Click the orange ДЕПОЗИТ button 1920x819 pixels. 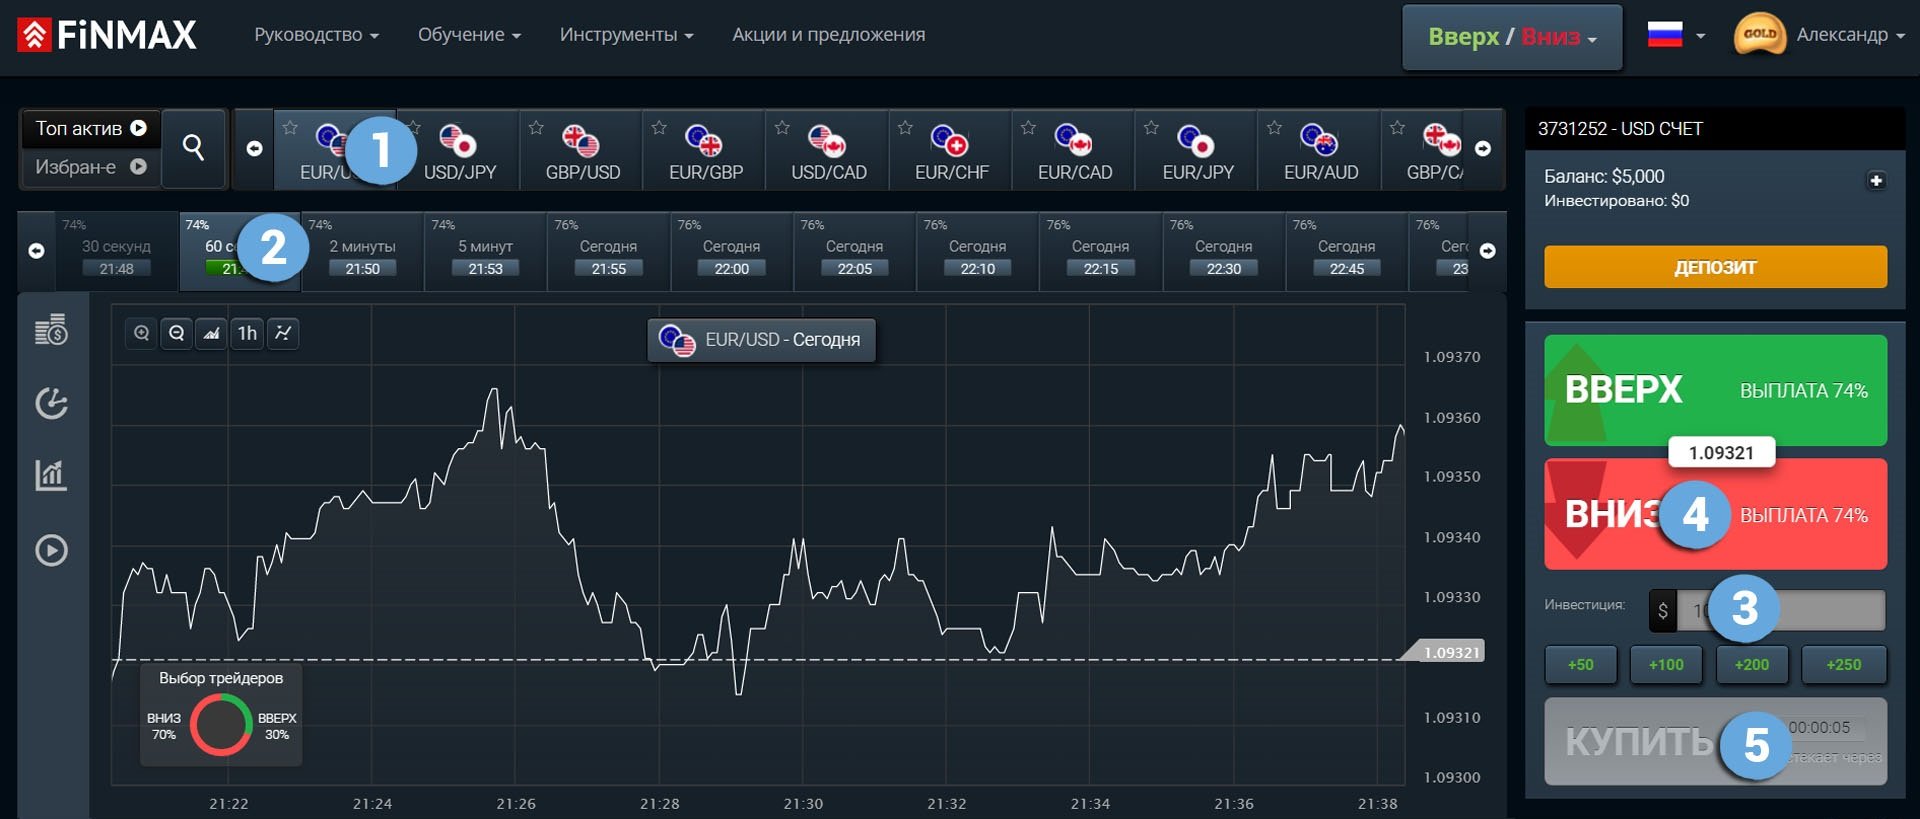[x=1715, y=267]
